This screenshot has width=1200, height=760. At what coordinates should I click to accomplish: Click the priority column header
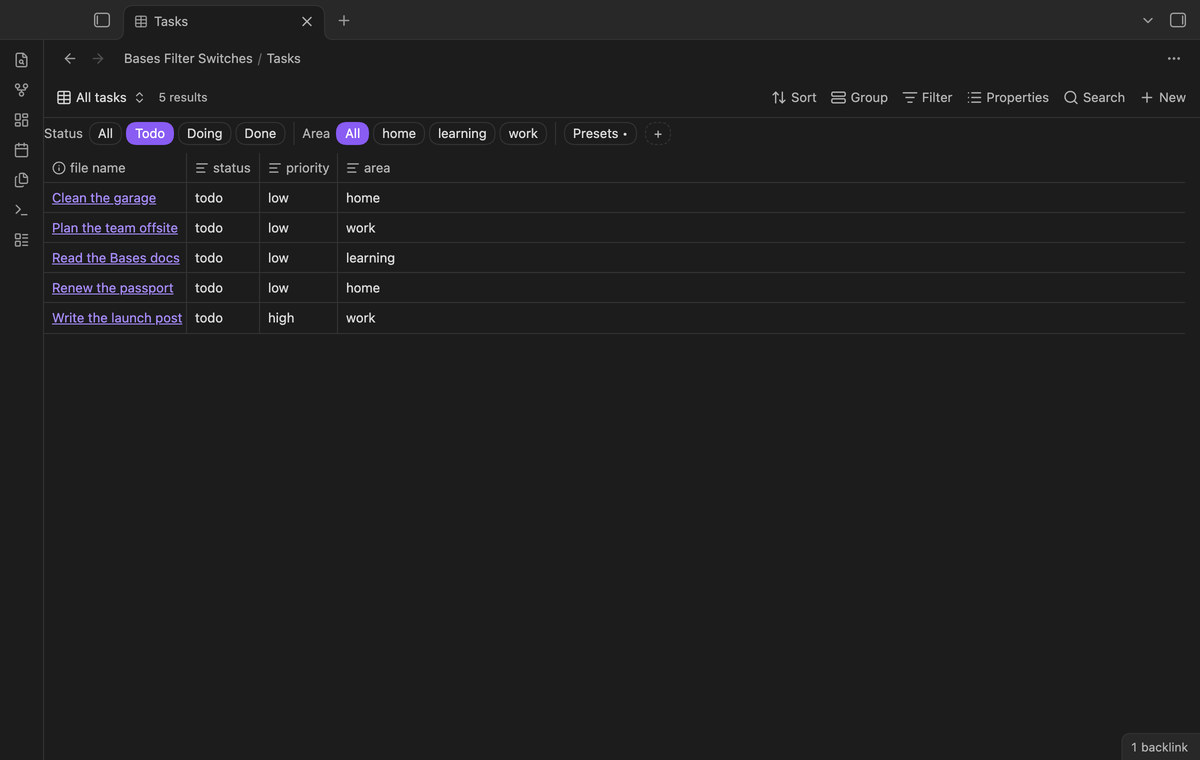[x=299, y=168]
